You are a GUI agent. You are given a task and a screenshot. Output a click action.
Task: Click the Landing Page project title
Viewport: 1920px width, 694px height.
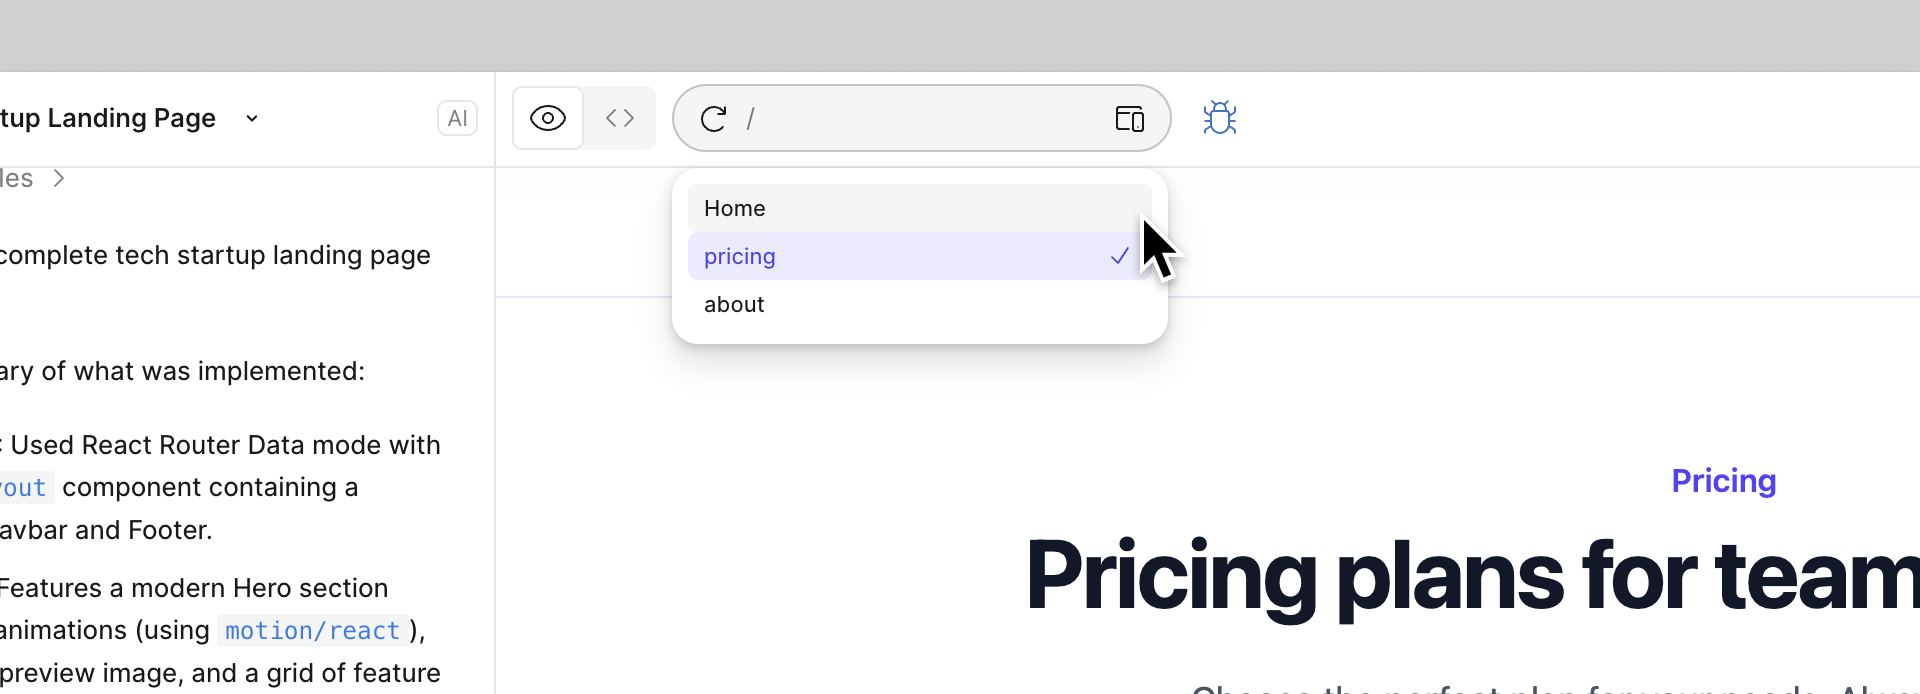[x=108, y=119]
